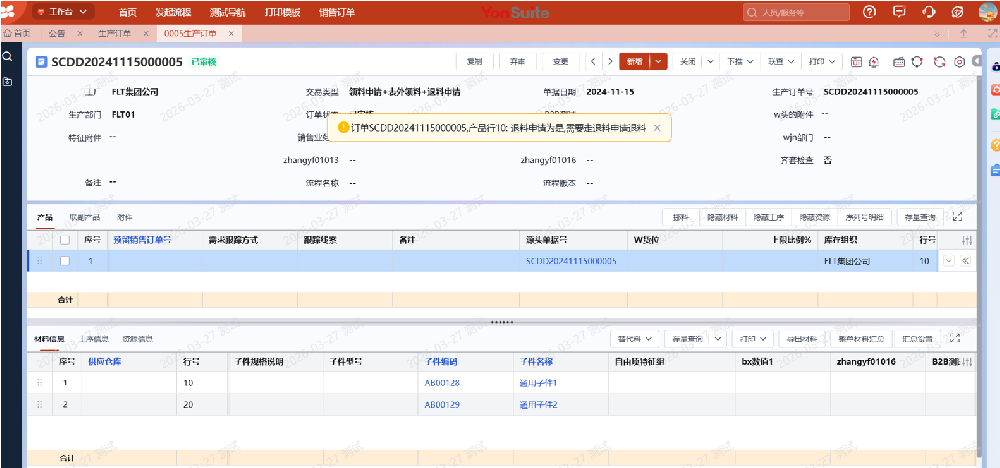The width and height of the screenshot is (1000, 468).
Task: Open the AB00128 material code link
Action: point(442,382)
